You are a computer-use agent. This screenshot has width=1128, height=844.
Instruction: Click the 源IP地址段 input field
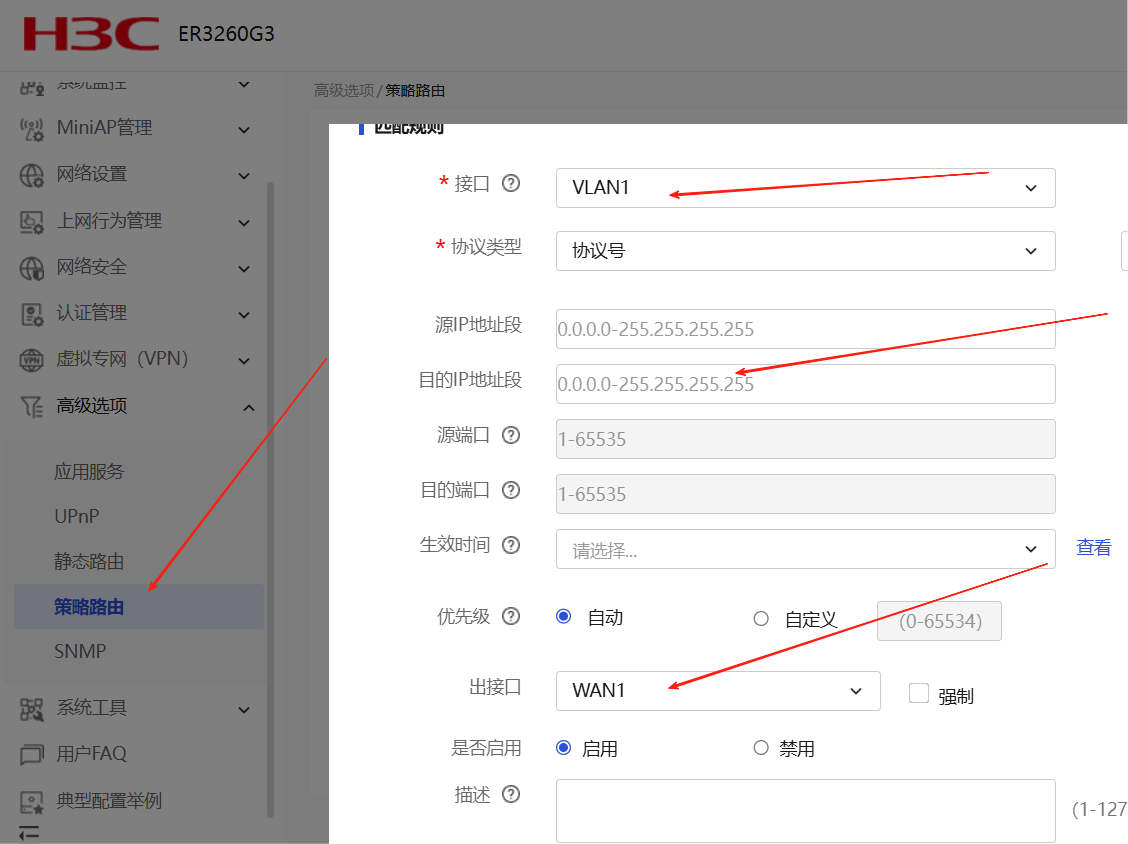[x=806, y=329]
